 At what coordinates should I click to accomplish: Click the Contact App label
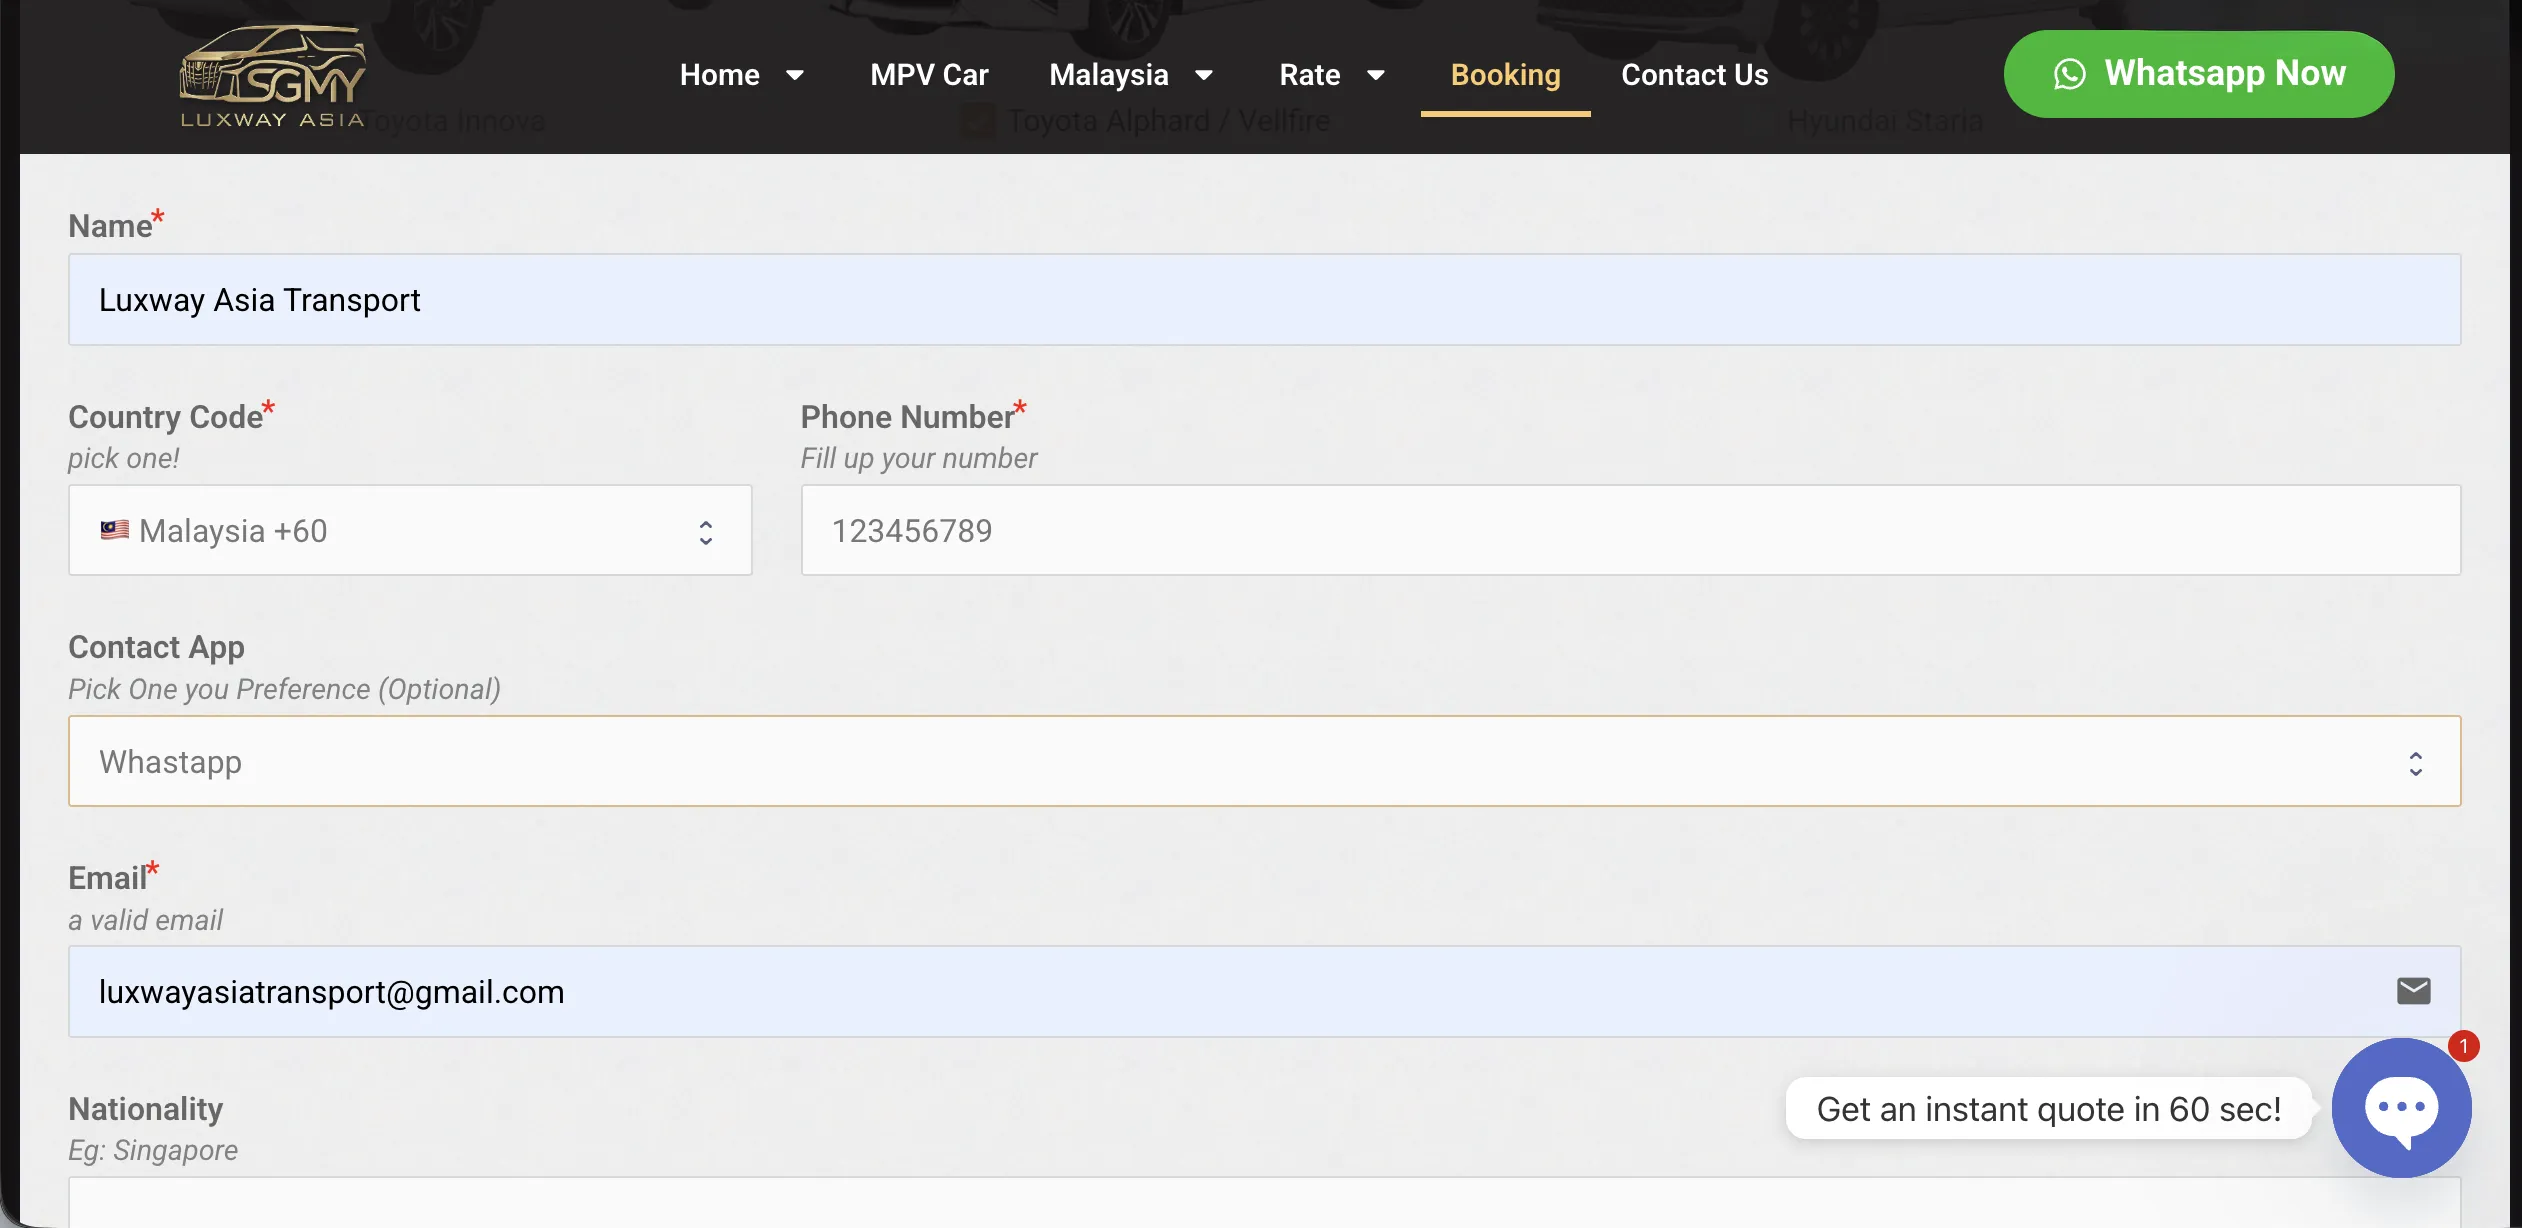point(156,648)
